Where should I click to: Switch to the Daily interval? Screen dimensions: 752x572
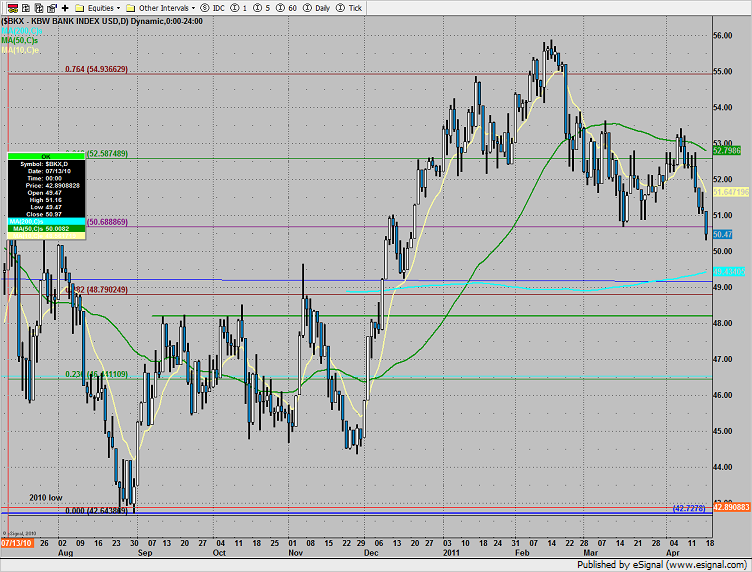[317, 8]
